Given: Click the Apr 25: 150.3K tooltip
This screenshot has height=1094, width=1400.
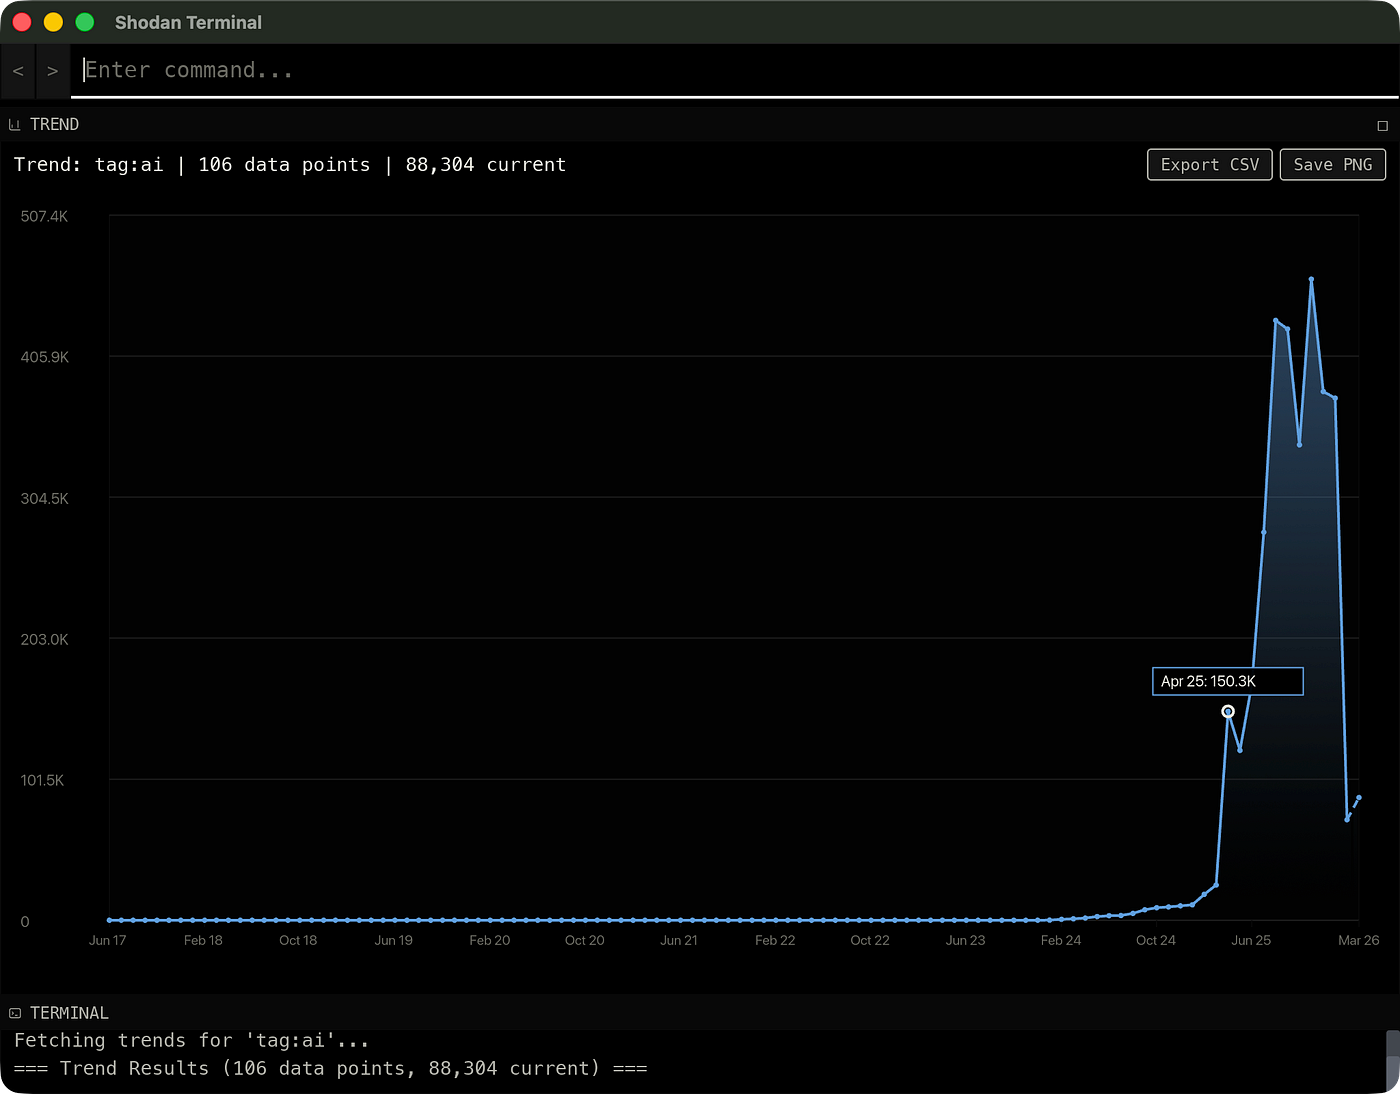Looking at the screenshot, I should point(1228,681).
